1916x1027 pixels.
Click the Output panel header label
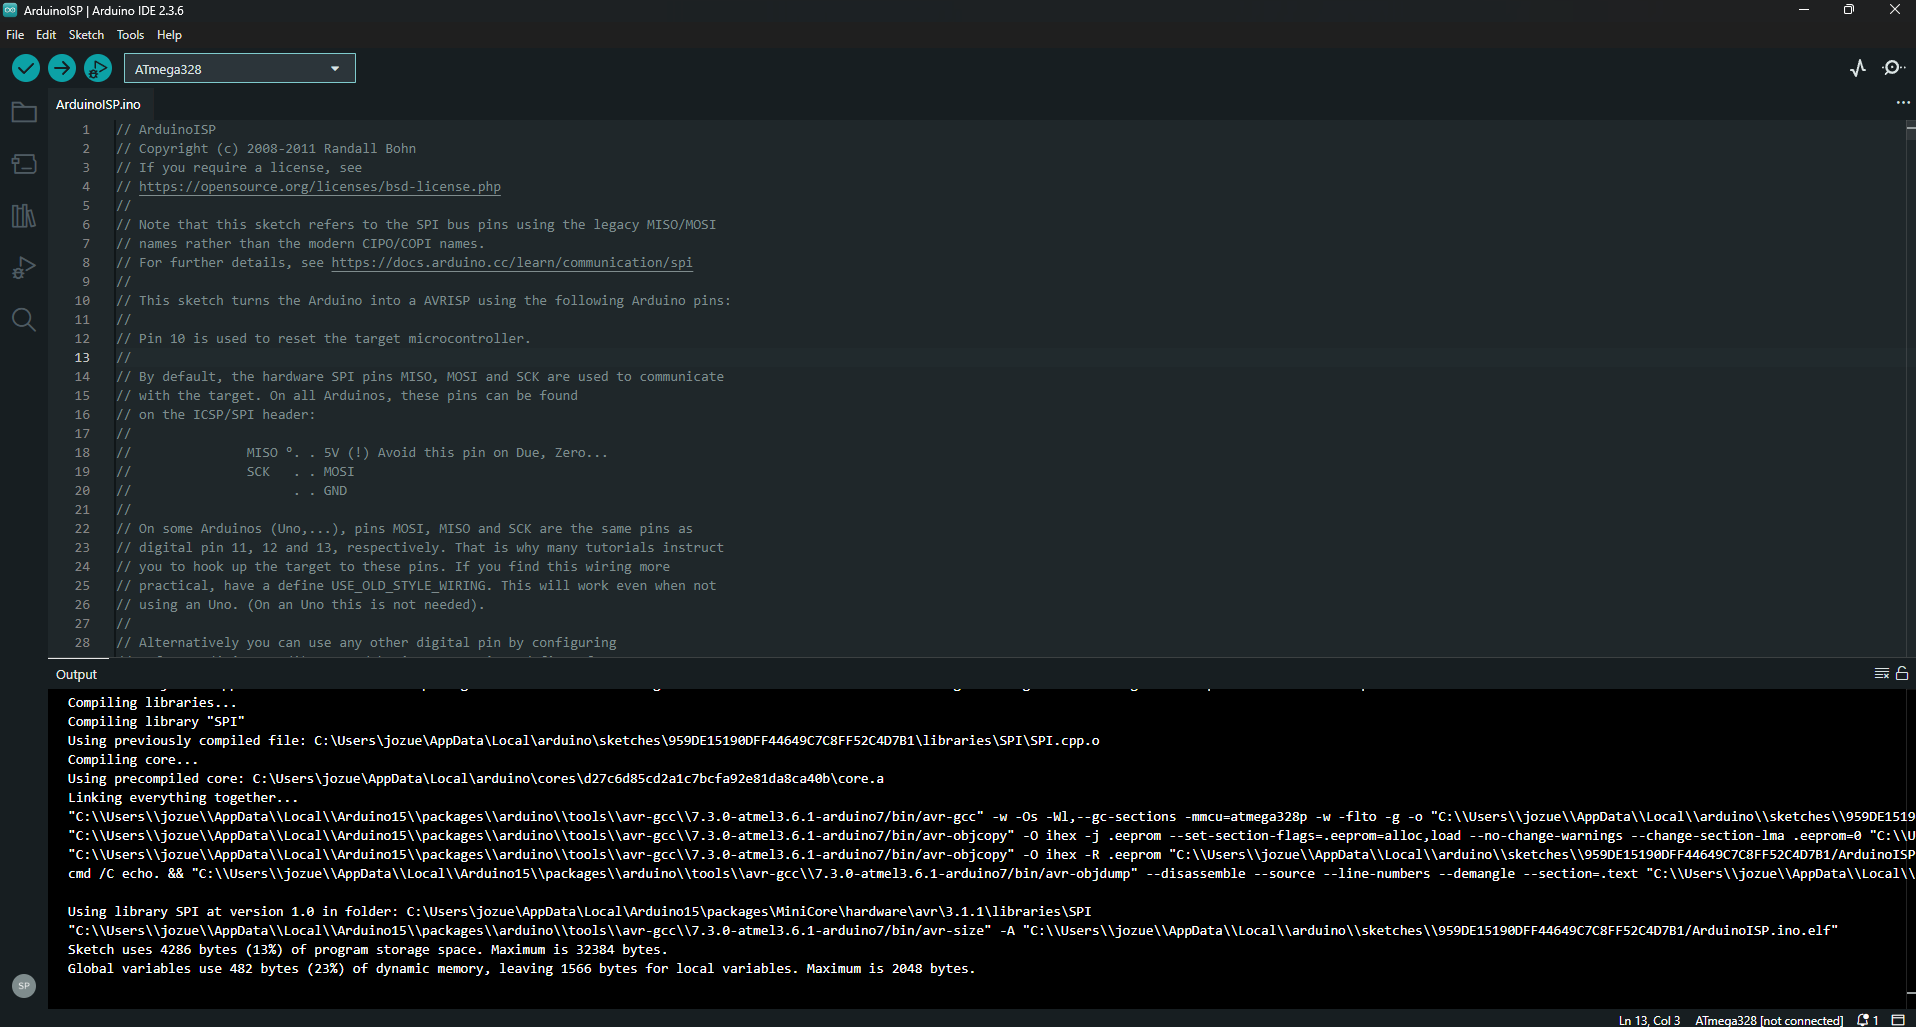[76, 674]
